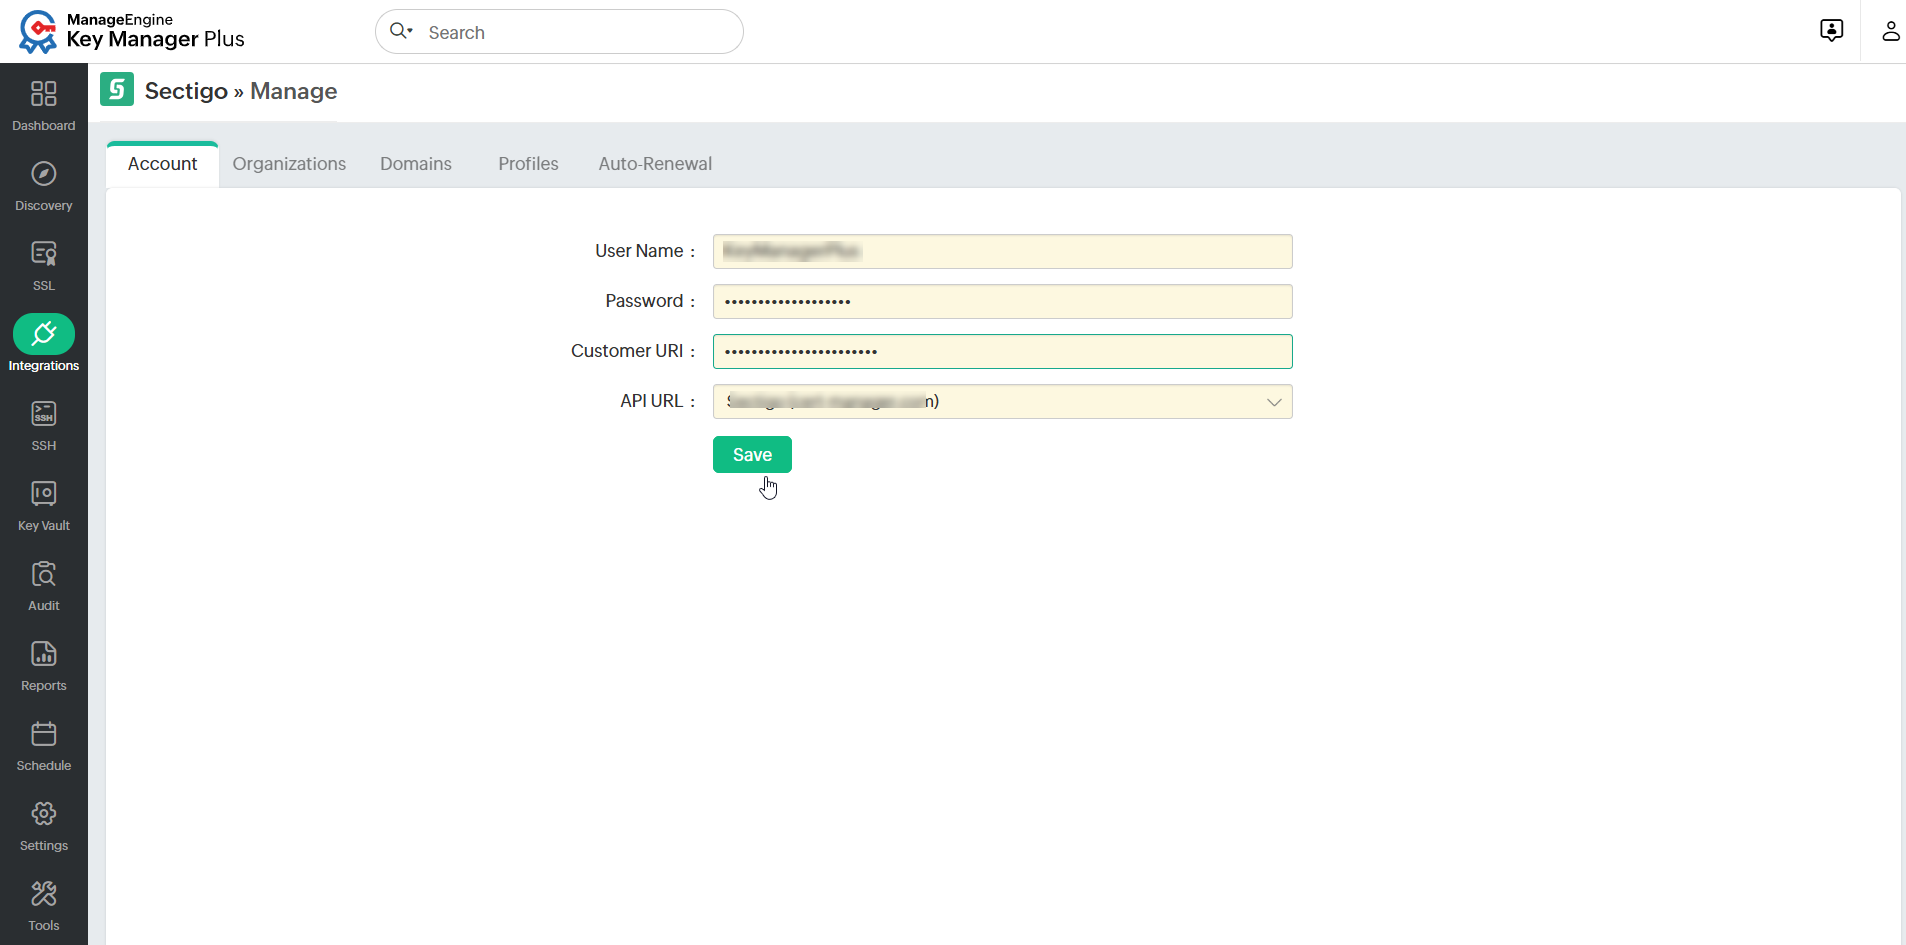Click the 'Customer URI :' label
The width and height of the screenshot is (1906, 945).
click(633, 351)
